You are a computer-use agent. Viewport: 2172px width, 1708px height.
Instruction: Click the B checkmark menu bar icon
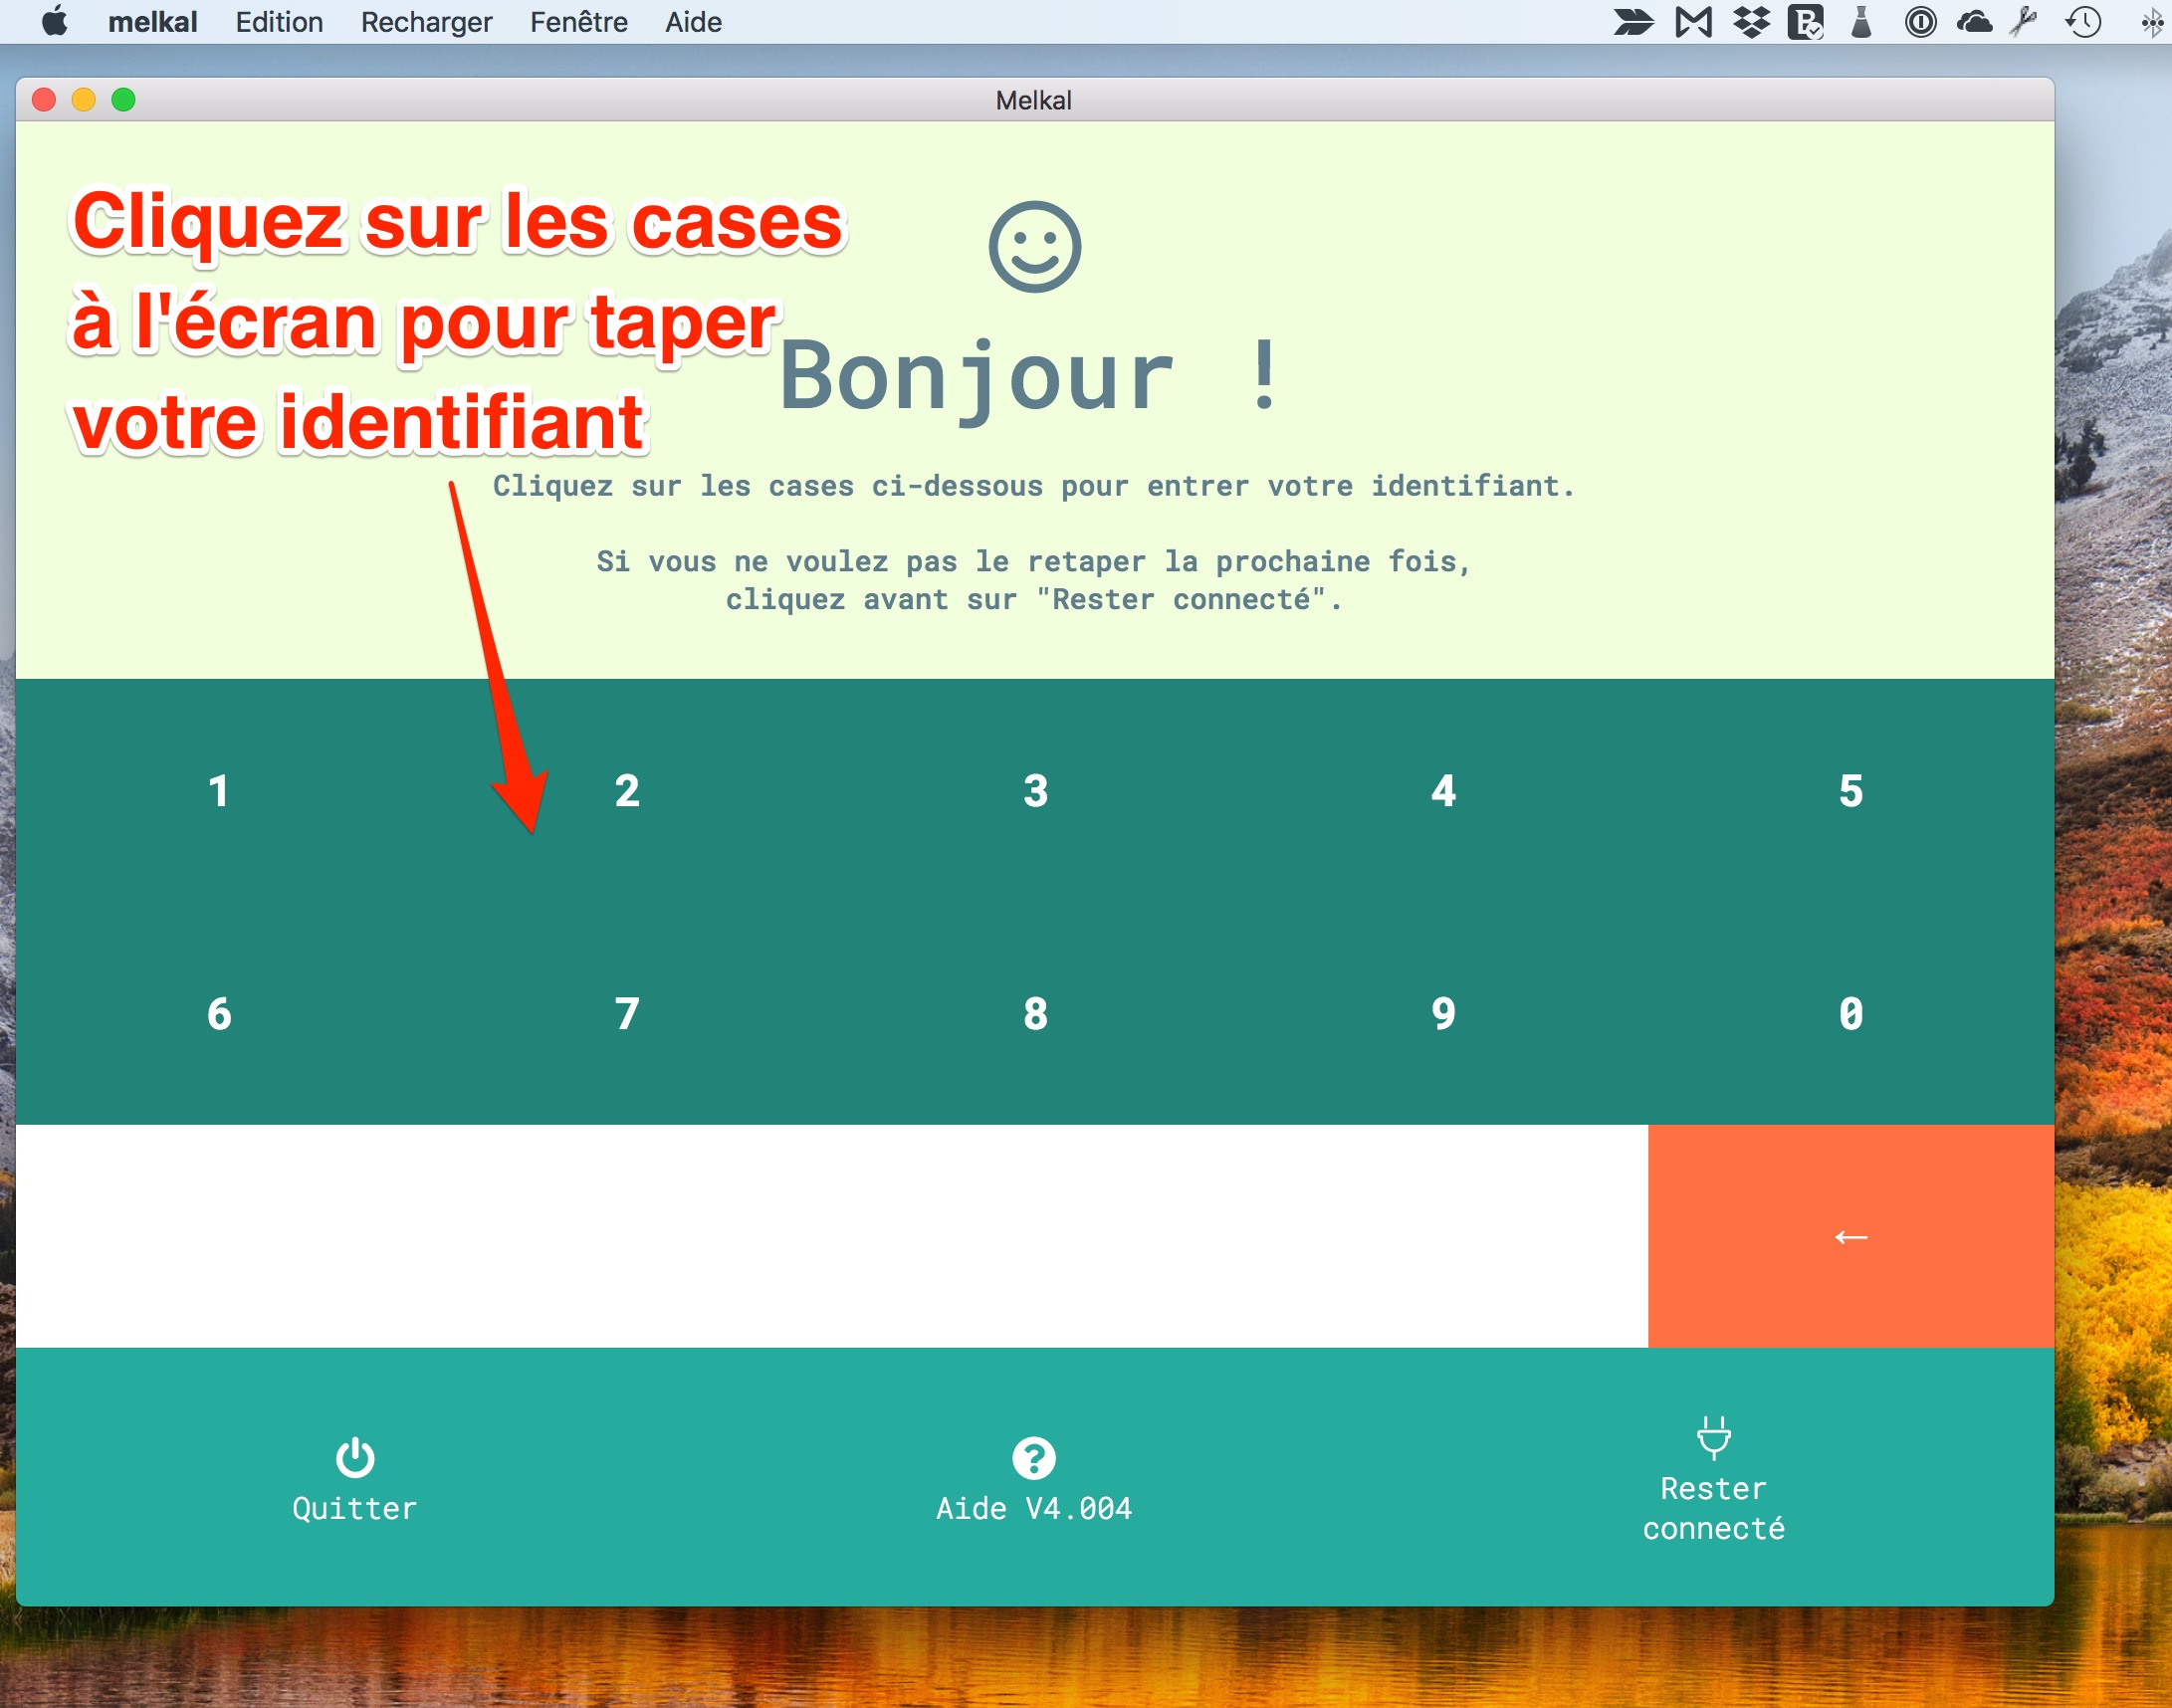point(1806,22)
